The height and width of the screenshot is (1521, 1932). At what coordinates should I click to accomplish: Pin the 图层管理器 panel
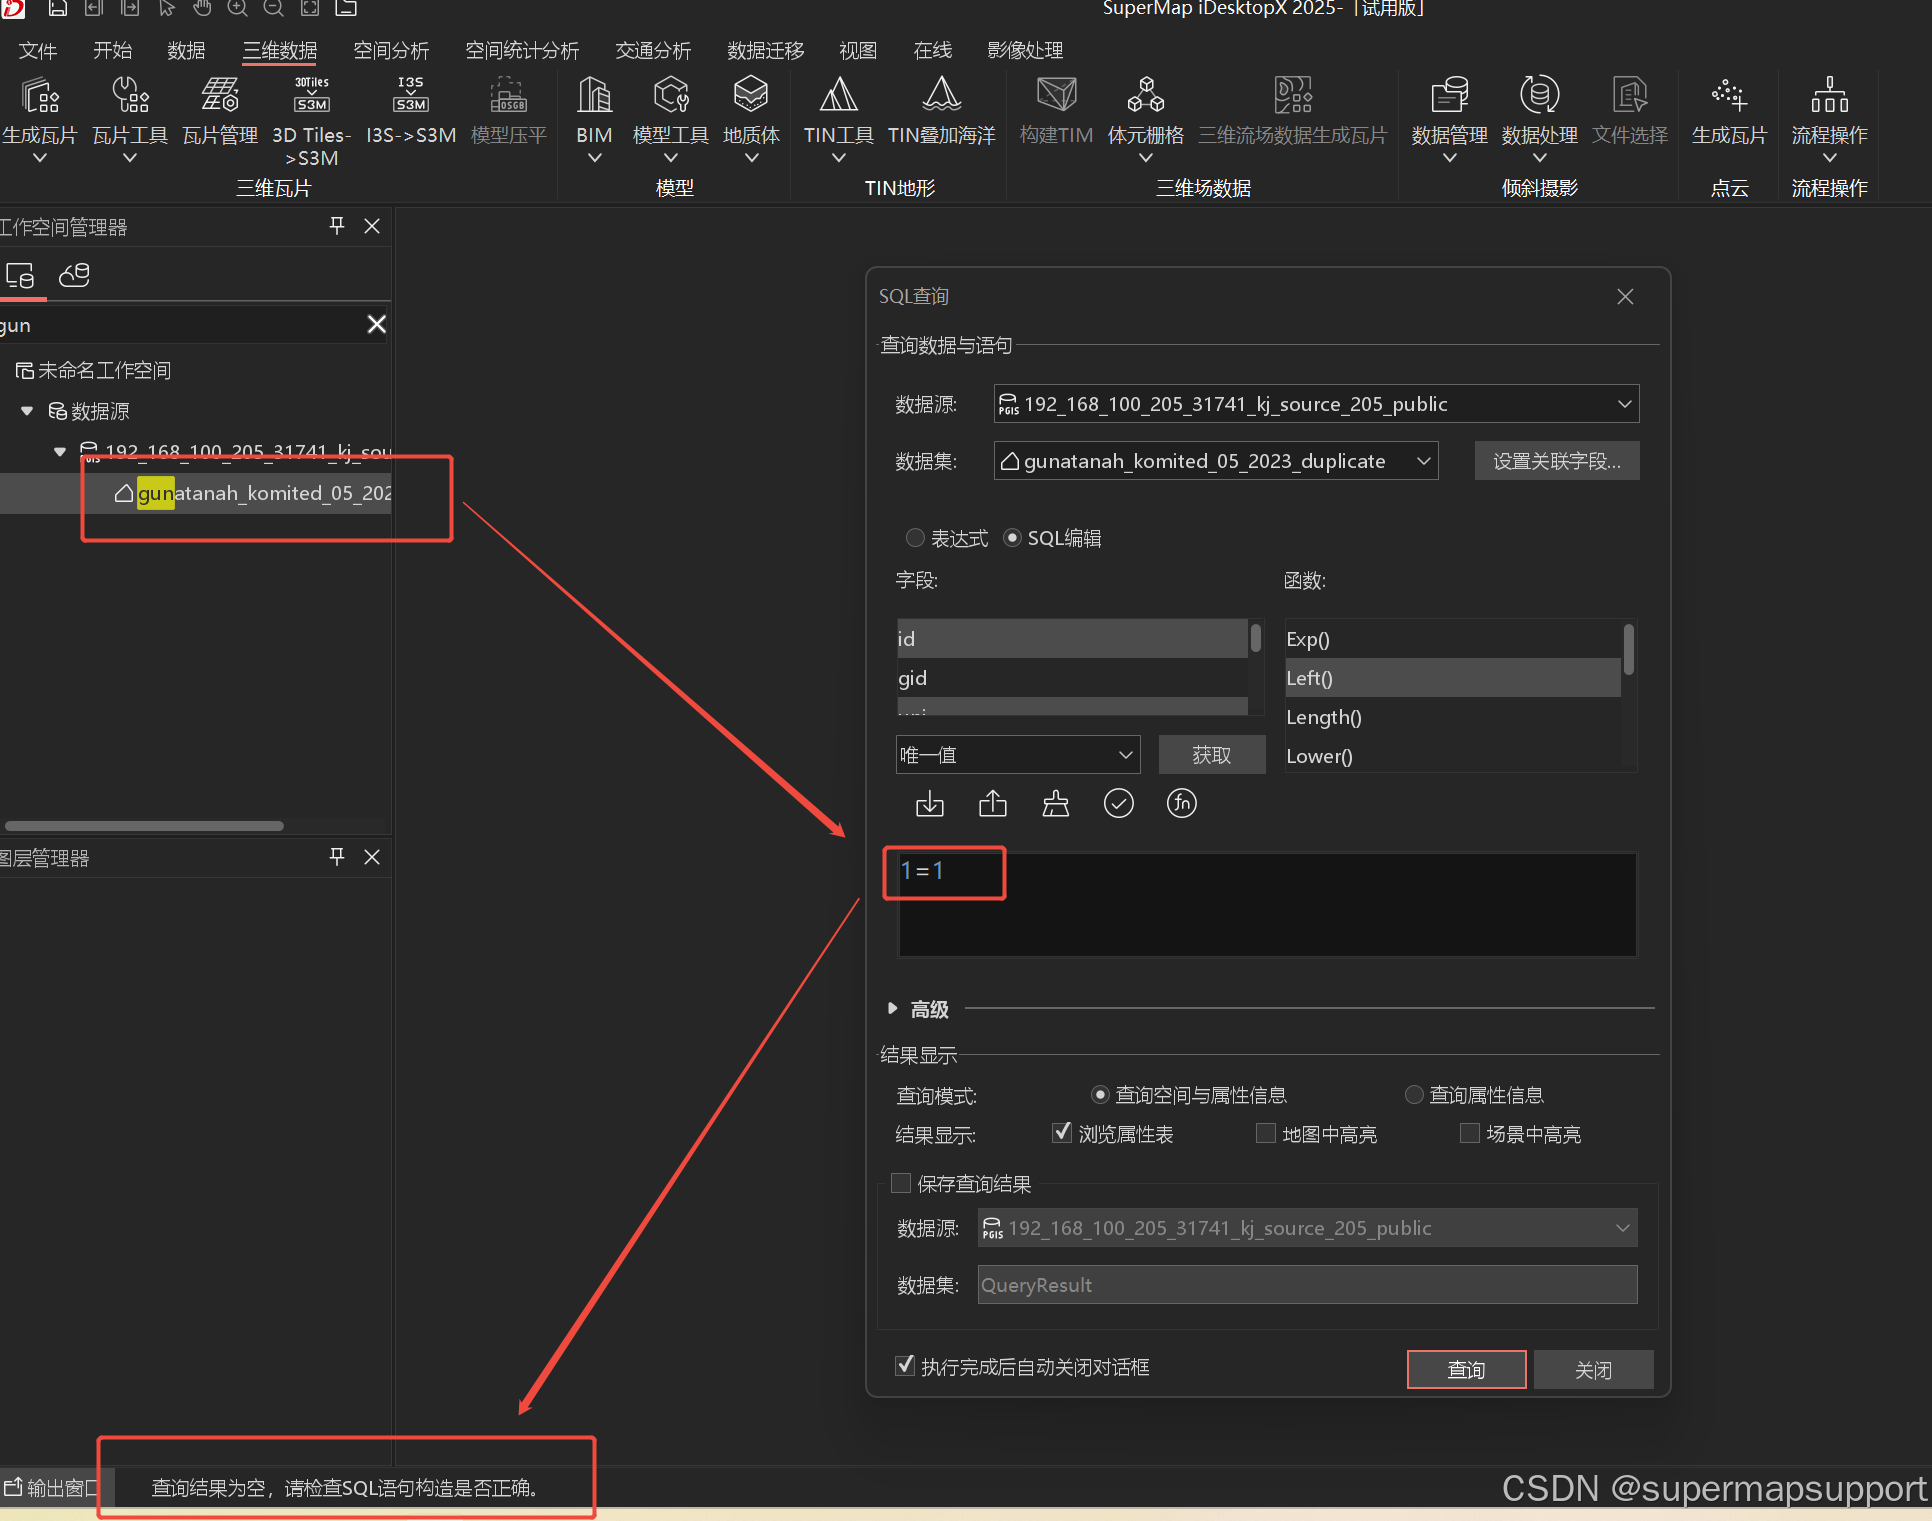point(337,857)
